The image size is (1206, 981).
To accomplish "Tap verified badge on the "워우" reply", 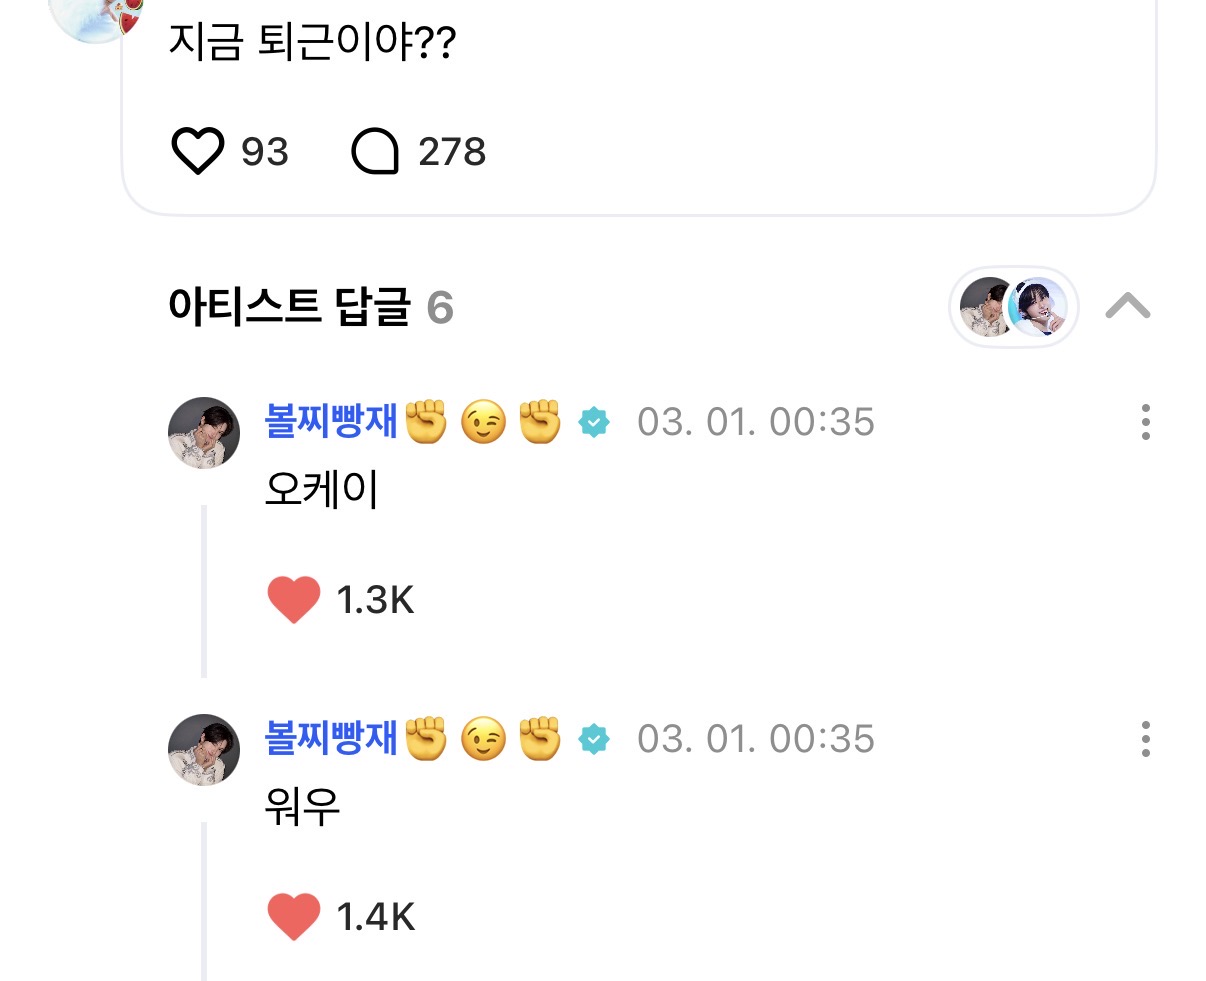I will tap(595, 740).
